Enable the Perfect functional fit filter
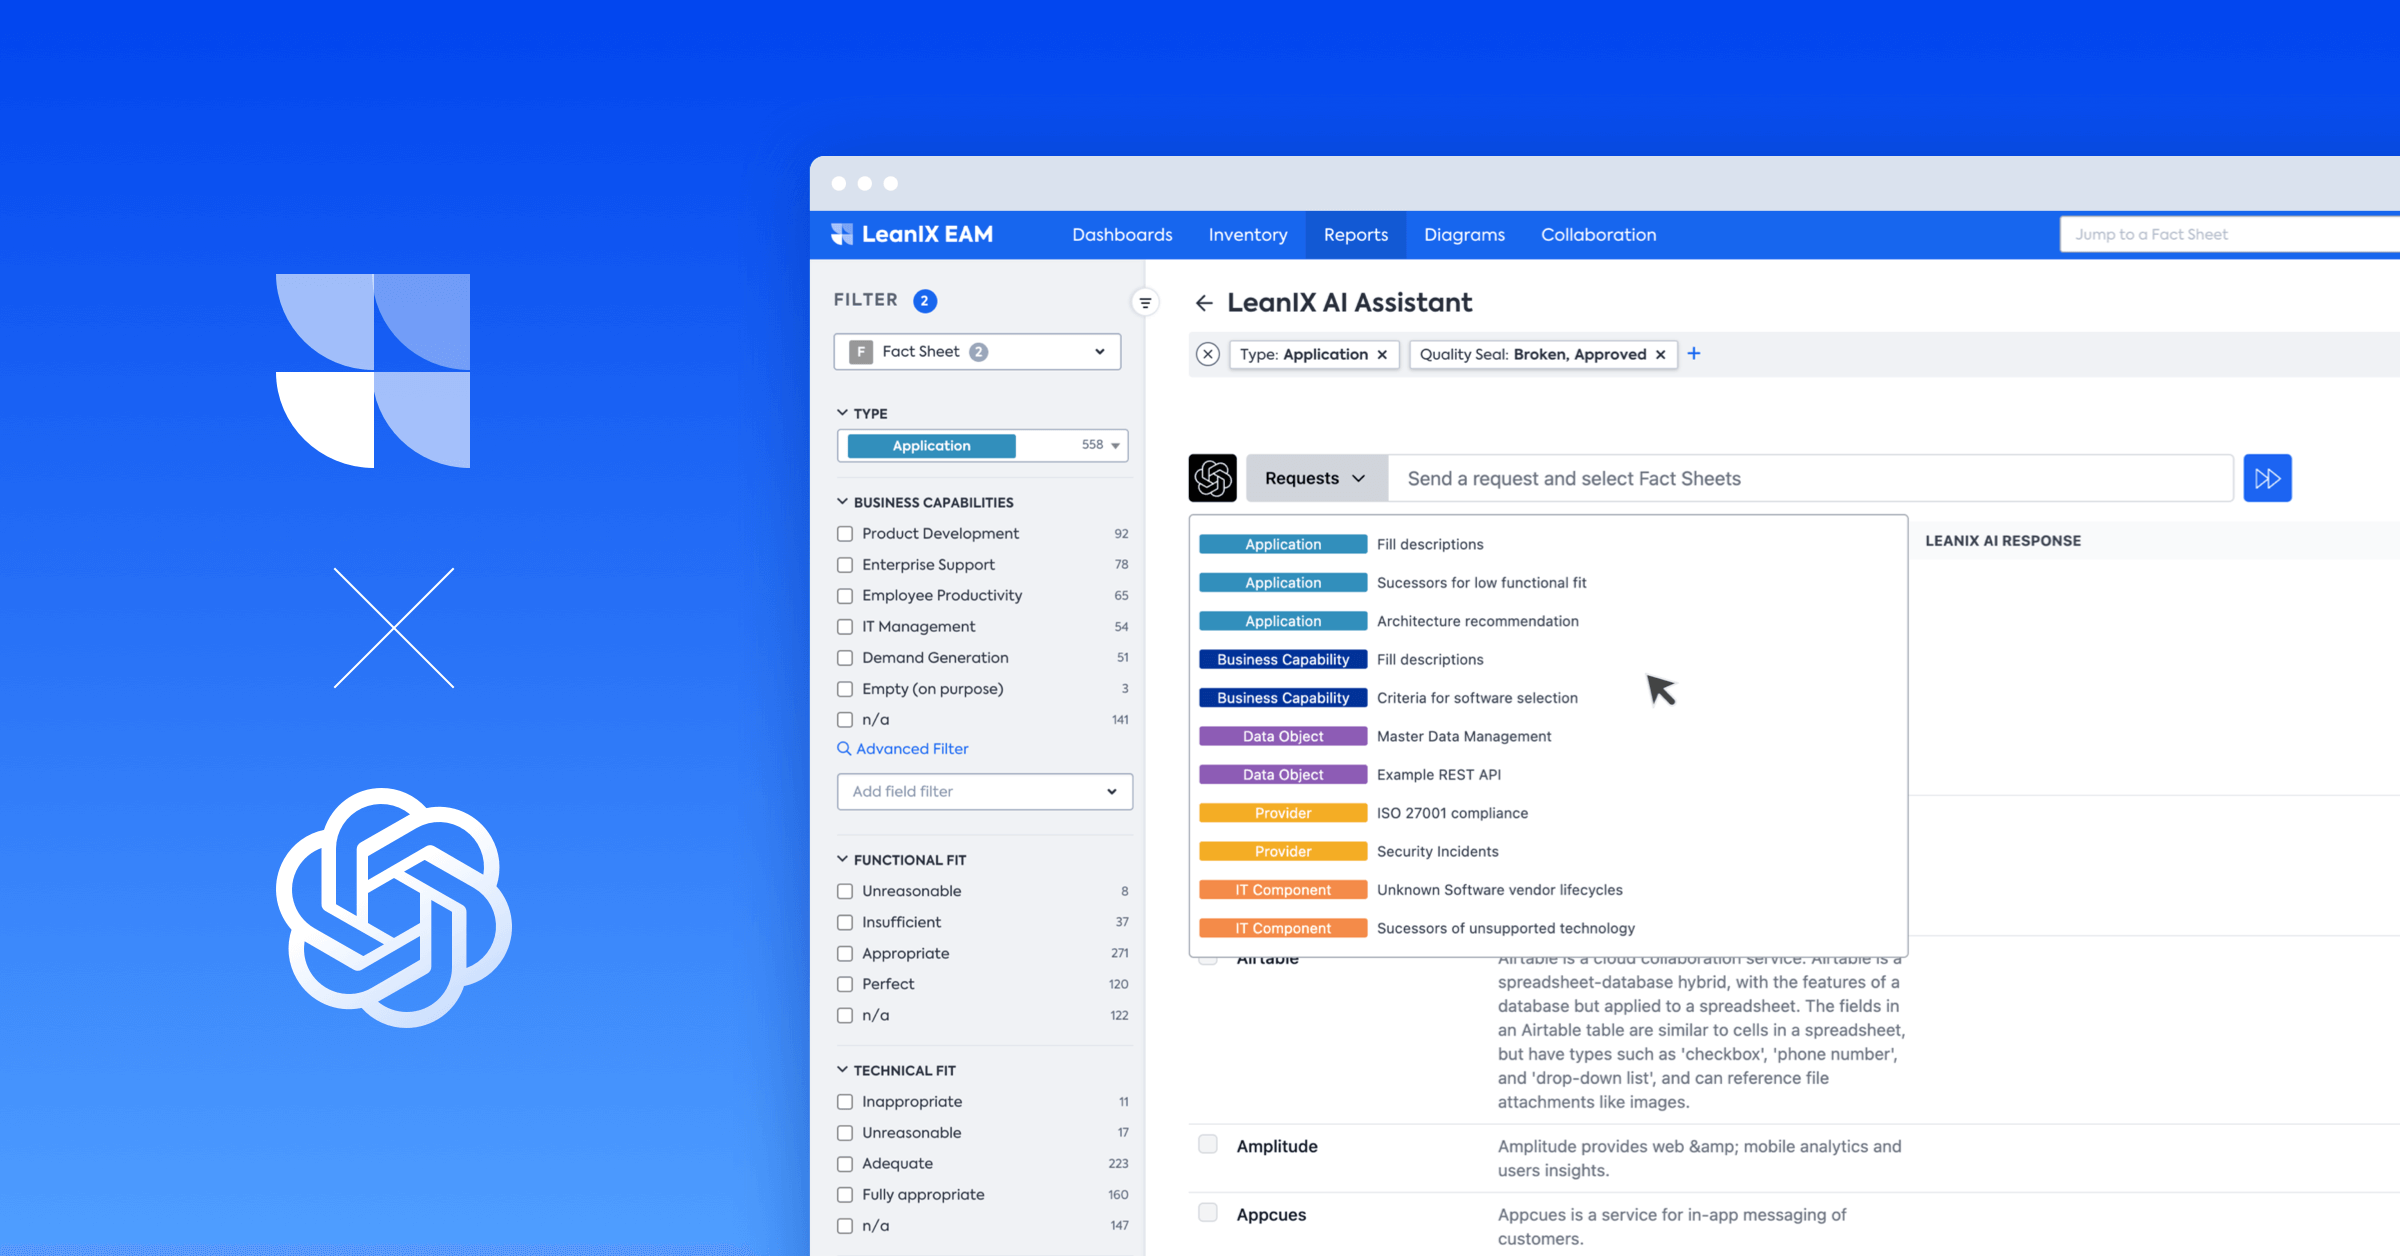The width and height of the screenshot is (2400, 1256). click(845, 984)
